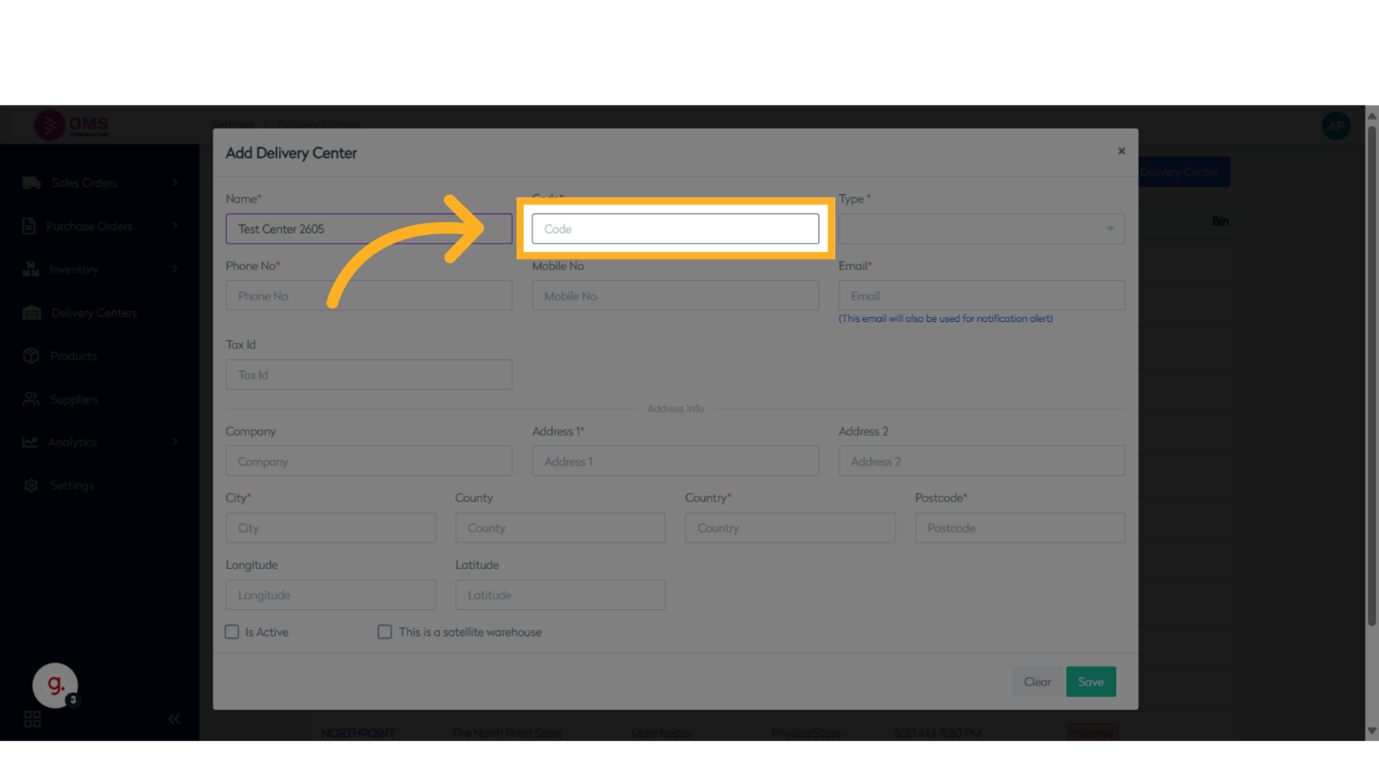This screenshot has width=1379, height=776.
Task: Expand the Analytics submenu arrow
Action: tap(175, 442)
